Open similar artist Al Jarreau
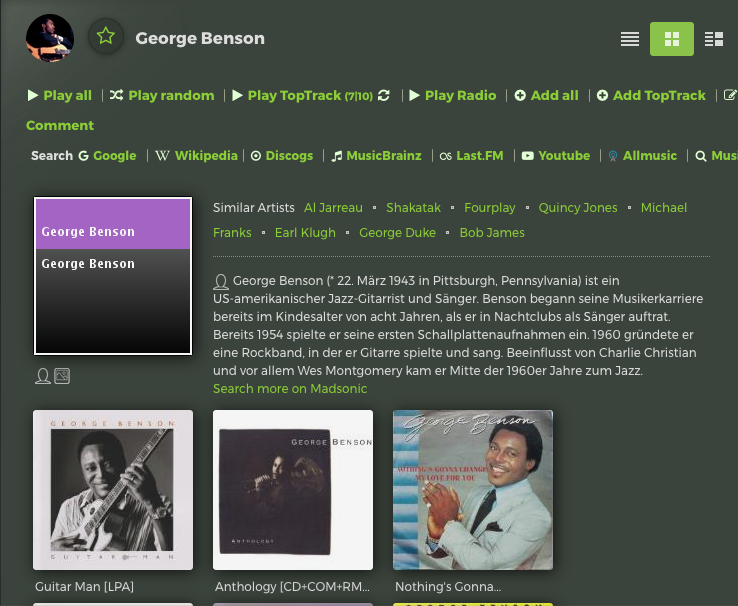The image size is (738, 606). click(x=333, y=207)
